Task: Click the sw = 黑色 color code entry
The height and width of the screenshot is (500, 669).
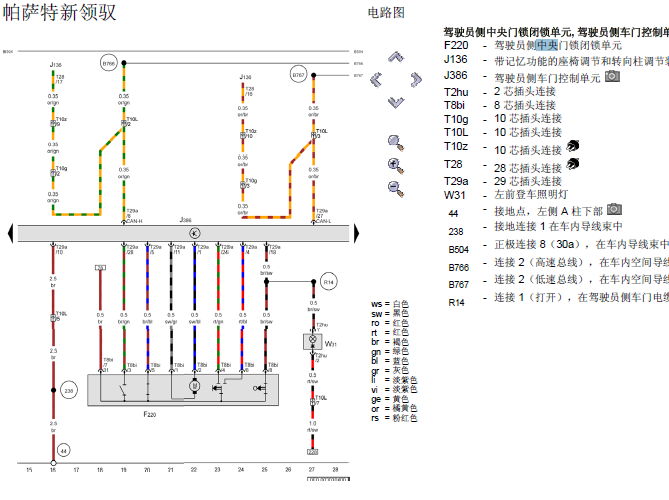Action: [x=390, y=314]
